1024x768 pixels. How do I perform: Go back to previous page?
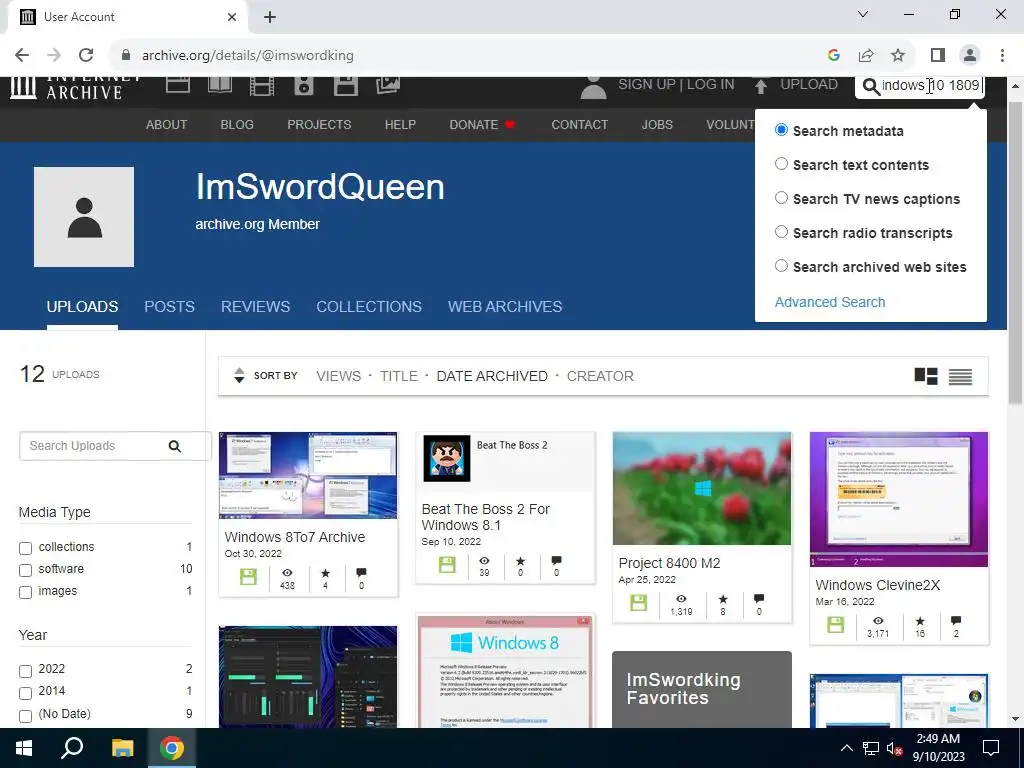click(22, 56)
